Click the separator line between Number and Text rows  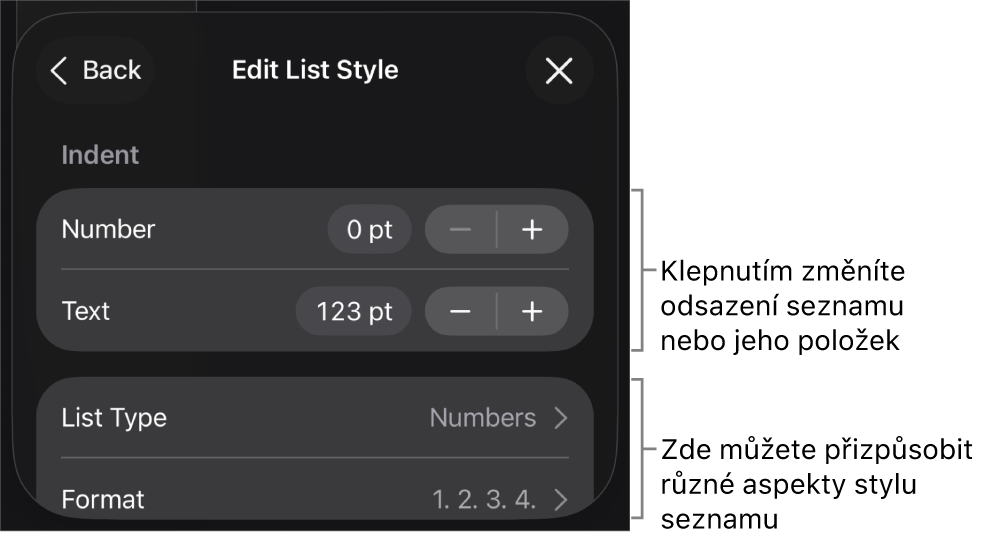[x=315, y=269]
